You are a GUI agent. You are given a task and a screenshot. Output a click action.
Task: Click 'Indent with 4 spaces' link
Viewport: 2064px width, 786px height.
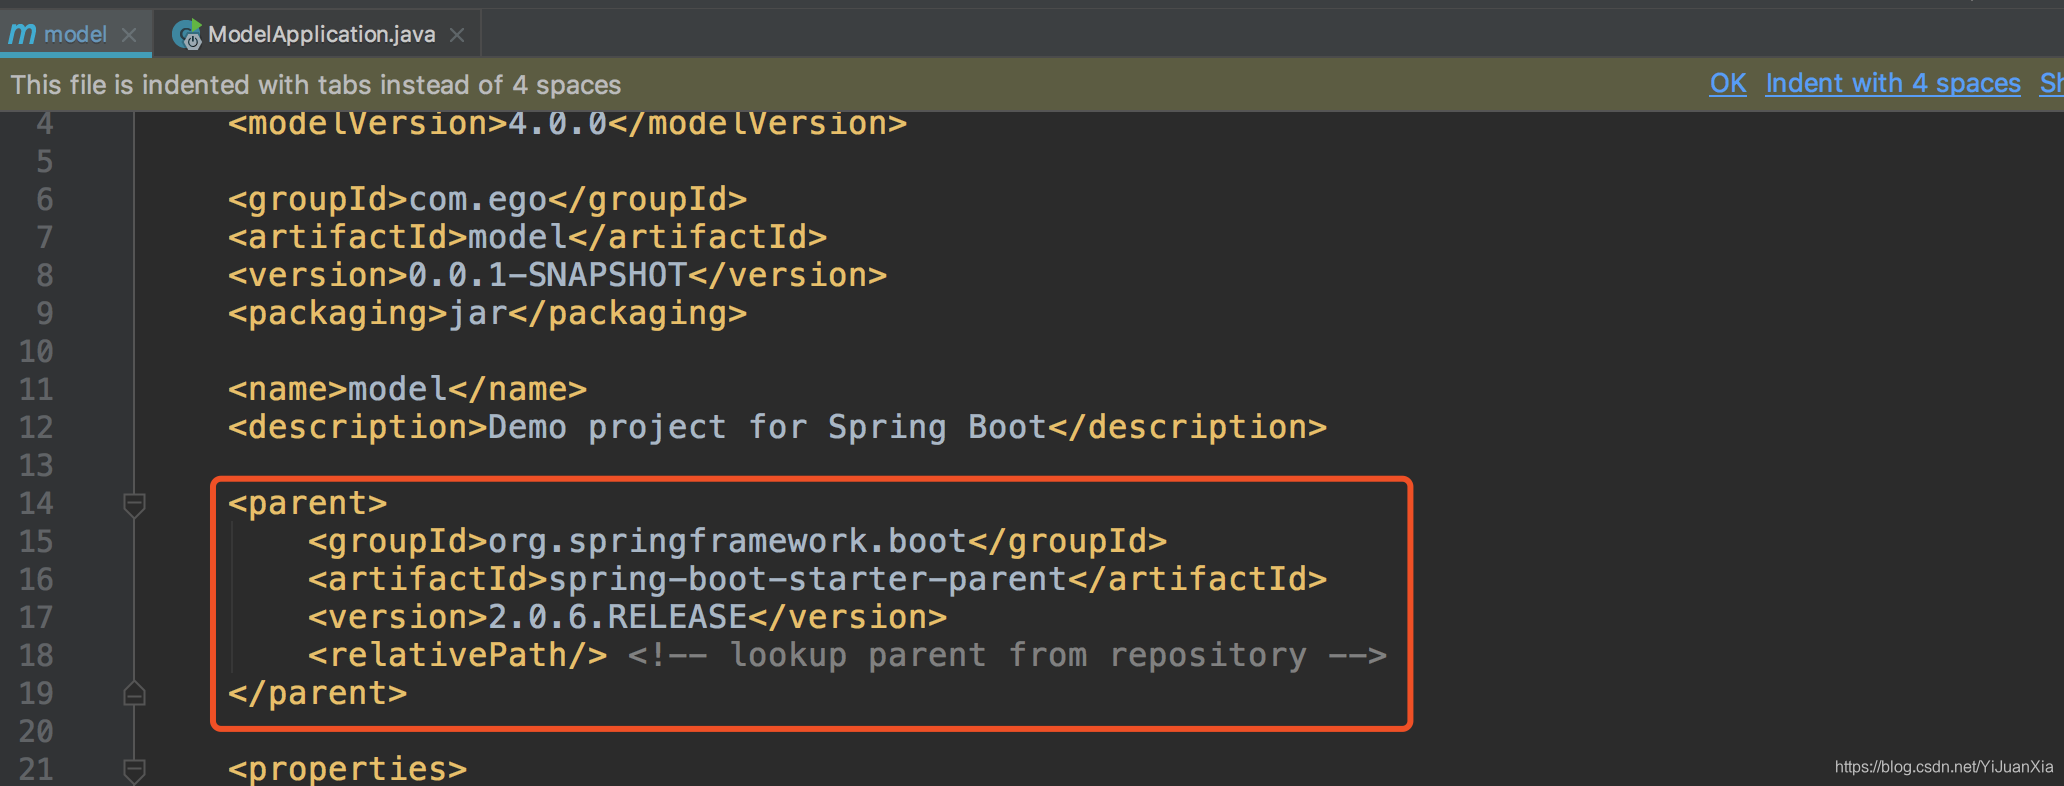pyautogui.click(x=1893, y=84)
